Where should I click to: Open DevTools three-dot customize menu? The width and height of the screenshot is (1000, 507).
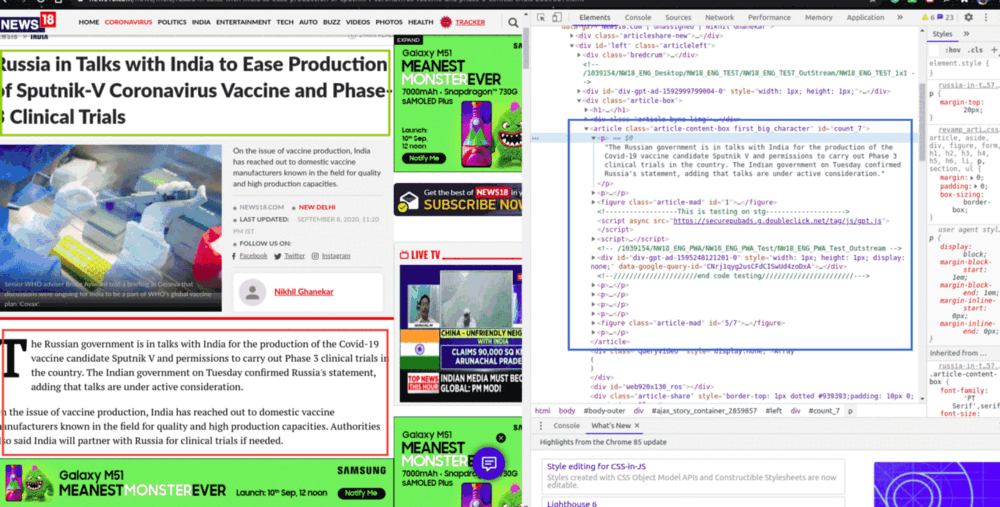[x=986, y=18]
